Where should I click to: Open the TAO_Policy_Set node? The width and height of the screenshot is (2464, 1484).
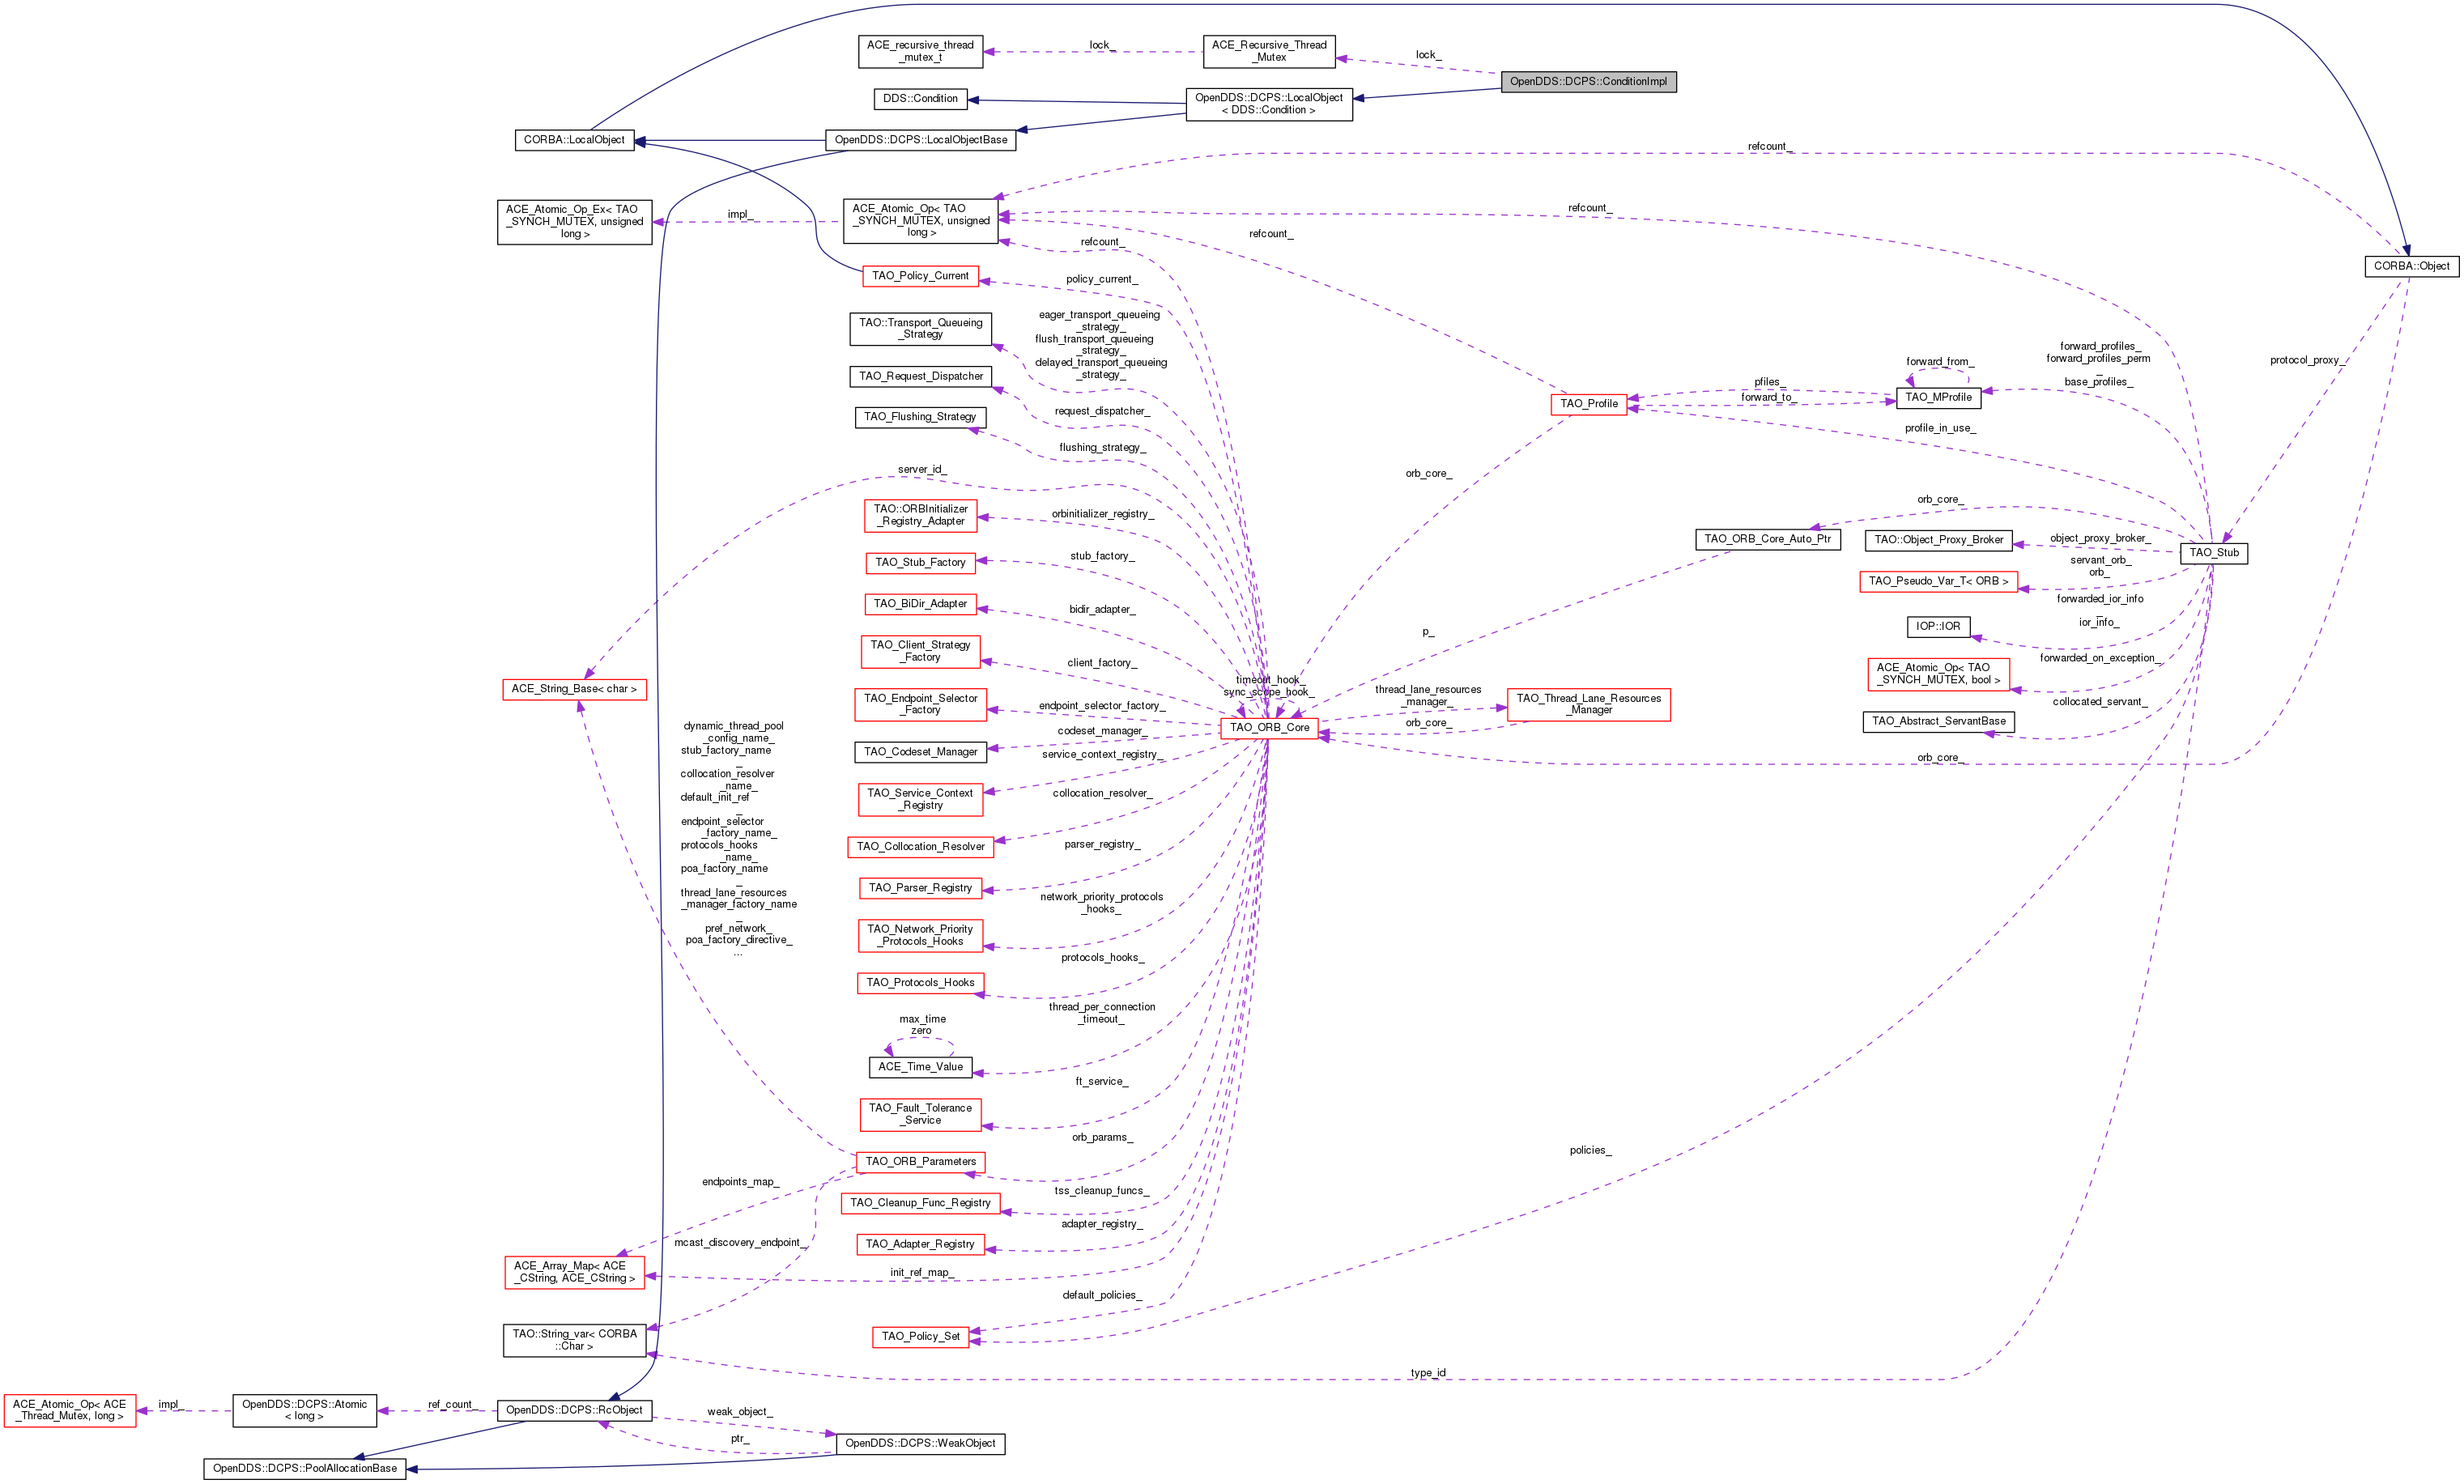click(920, 1337)
